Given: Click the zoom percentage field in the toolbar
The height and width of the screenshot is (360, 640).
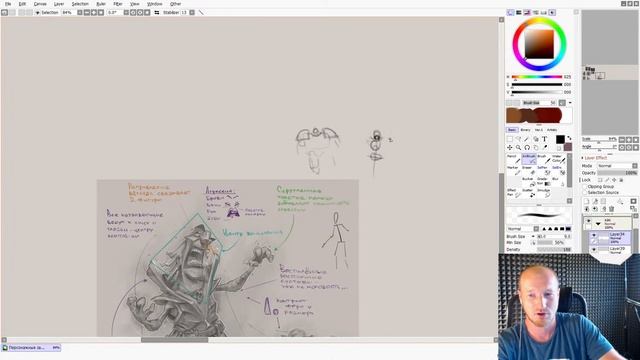Looking at the screenshot, I should pos(68,13).
